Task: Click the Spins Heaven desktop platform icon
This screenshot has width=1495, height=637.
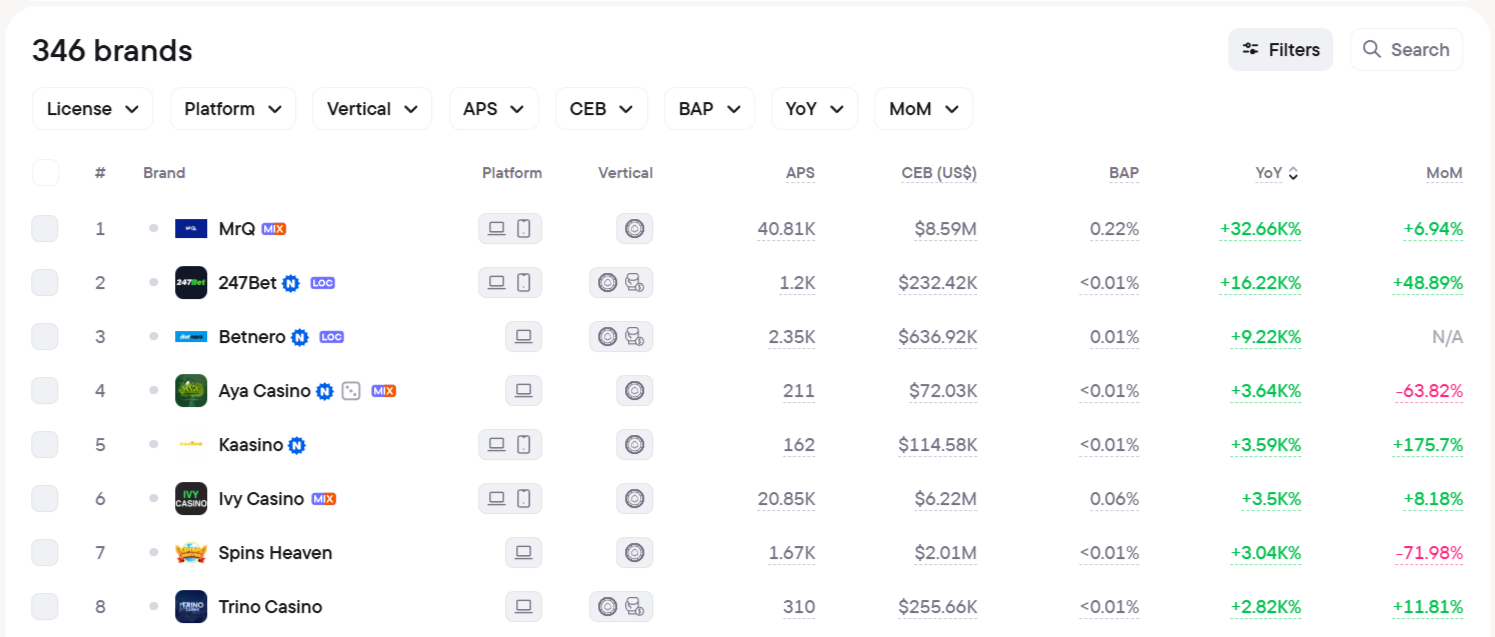Action: [x=523, y=552]
